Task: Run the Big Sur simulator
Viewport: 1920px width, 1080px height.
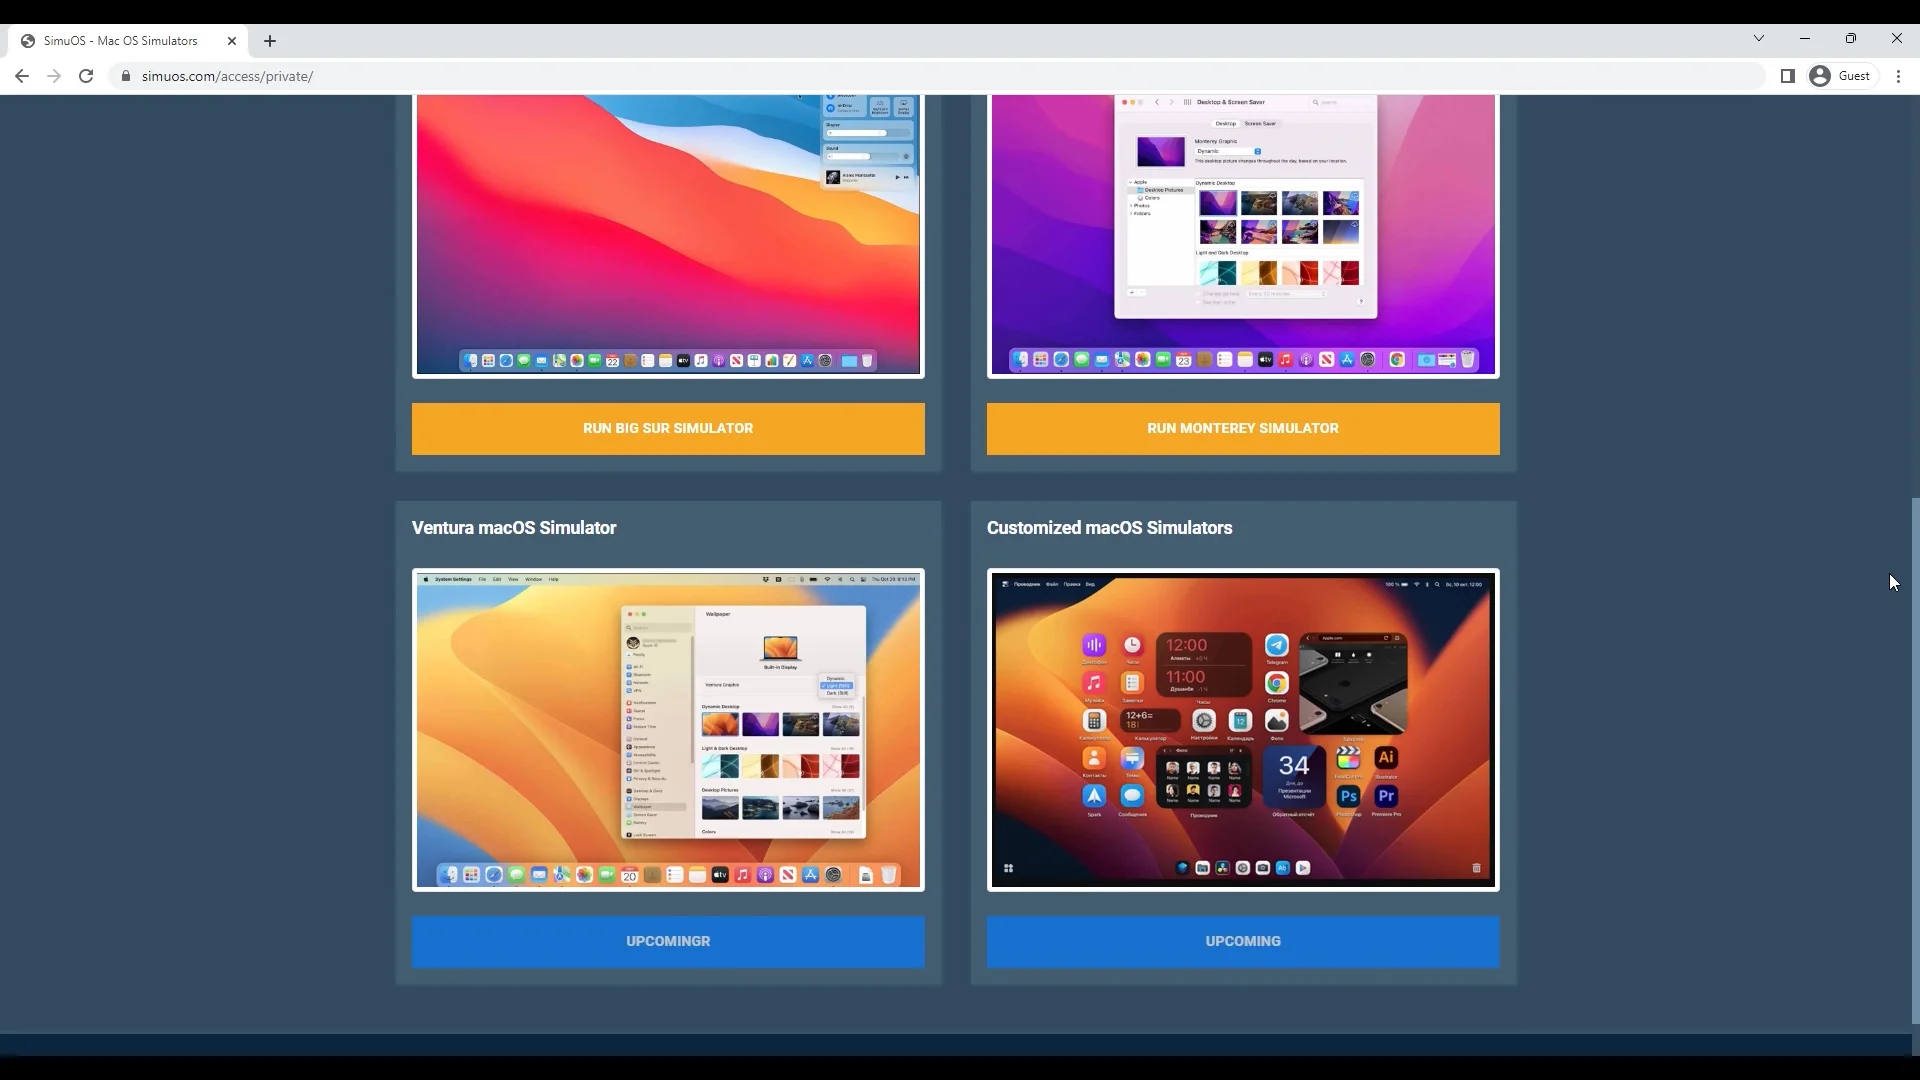Action: point(668,428)
